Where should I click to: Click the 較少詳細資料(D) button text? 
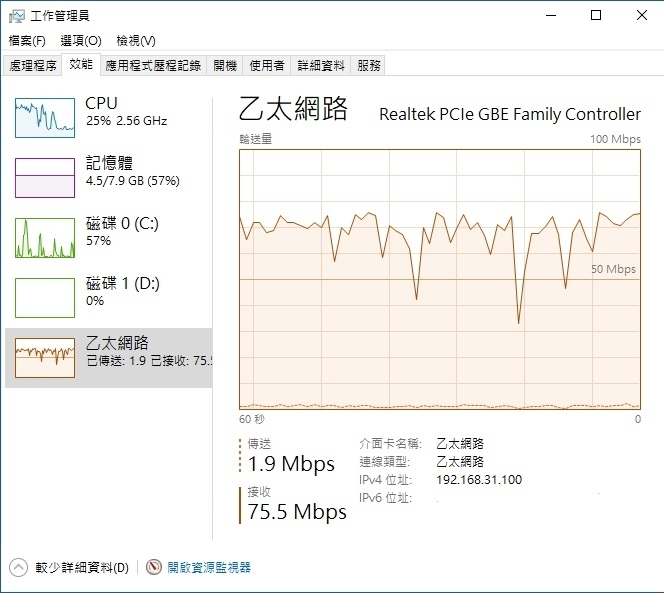[x=82, y=567]
